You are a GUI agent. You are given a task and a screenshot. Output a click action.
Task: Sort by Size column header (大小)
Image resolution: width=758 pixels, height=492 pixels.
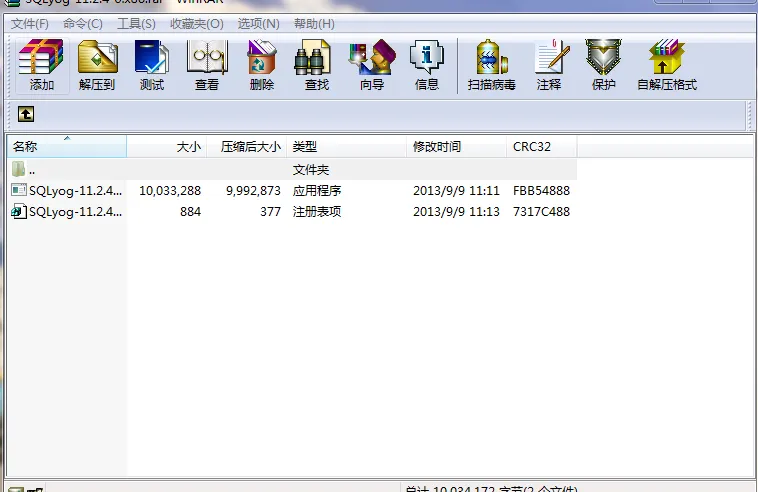point(167,146)
